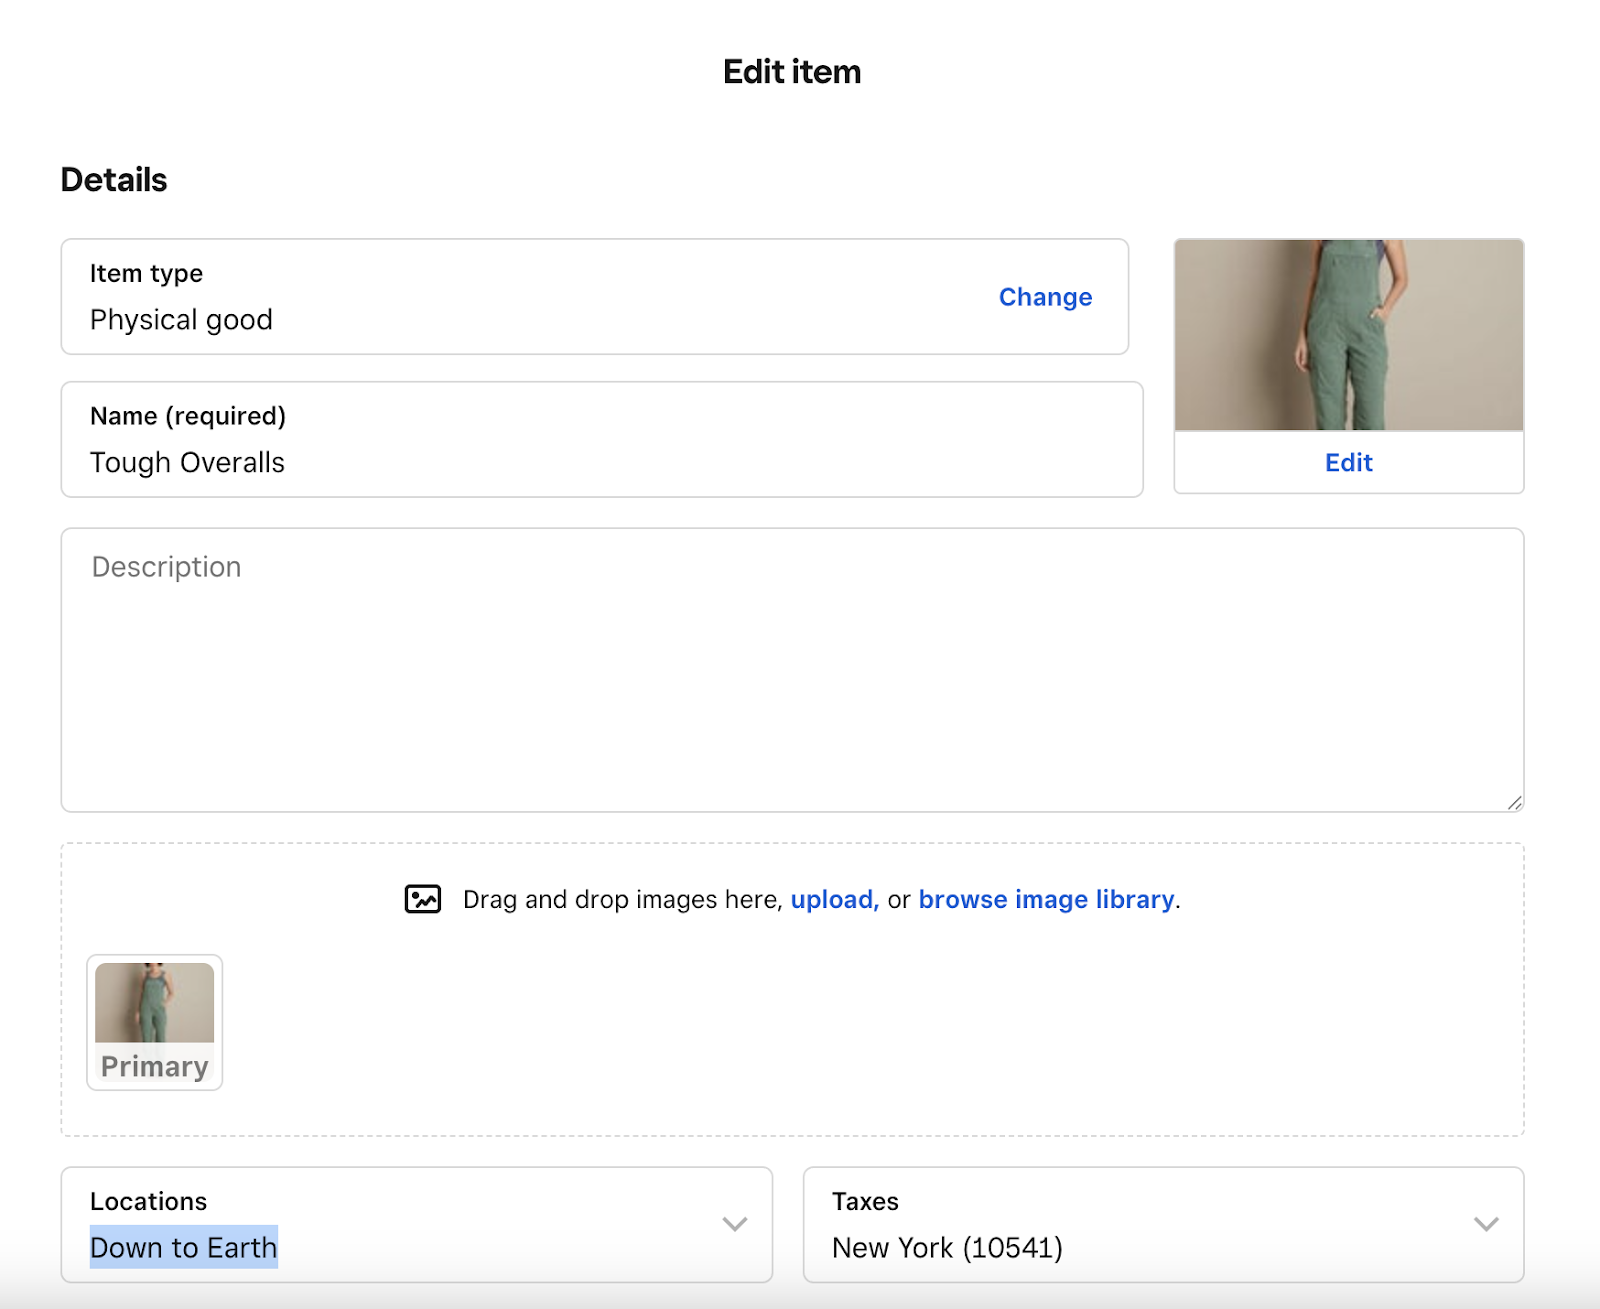The width and height of the screenshot is (1600, 1309).
Task: Click the Taxes field label
Action: [x=865, y=1201]
